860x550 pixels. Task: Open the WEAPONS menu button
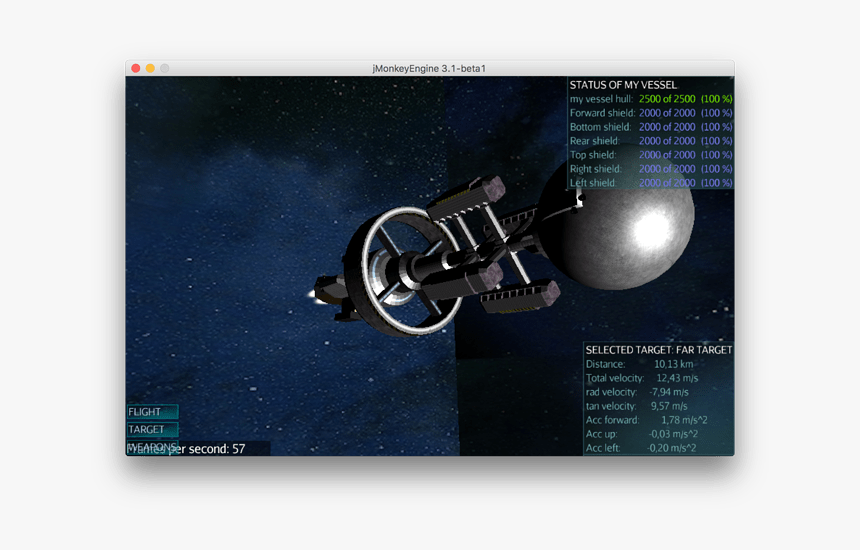pos(152,445)
